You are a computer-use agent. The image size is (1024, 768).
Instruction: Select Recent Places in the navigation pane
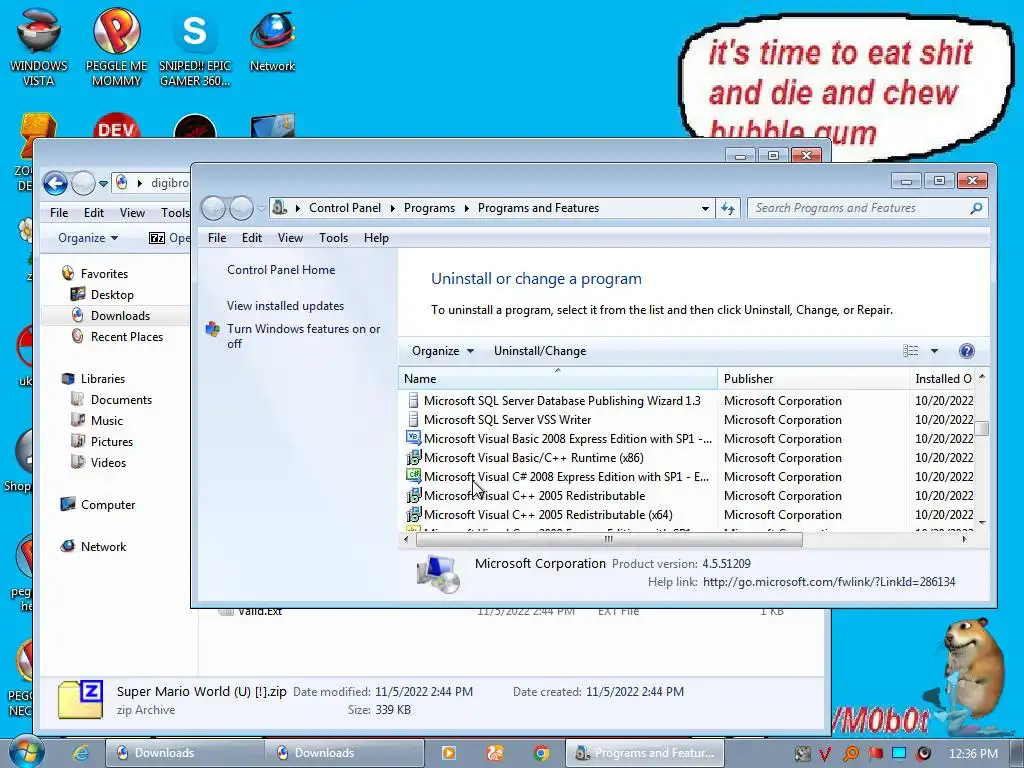(126, 336)
